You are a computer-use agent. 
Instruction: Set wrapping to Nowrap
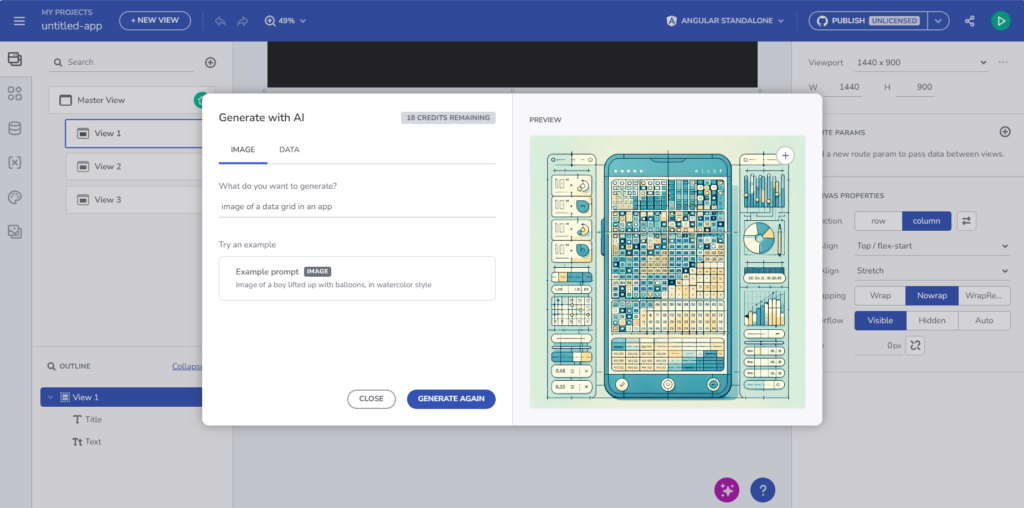point(932,296)
